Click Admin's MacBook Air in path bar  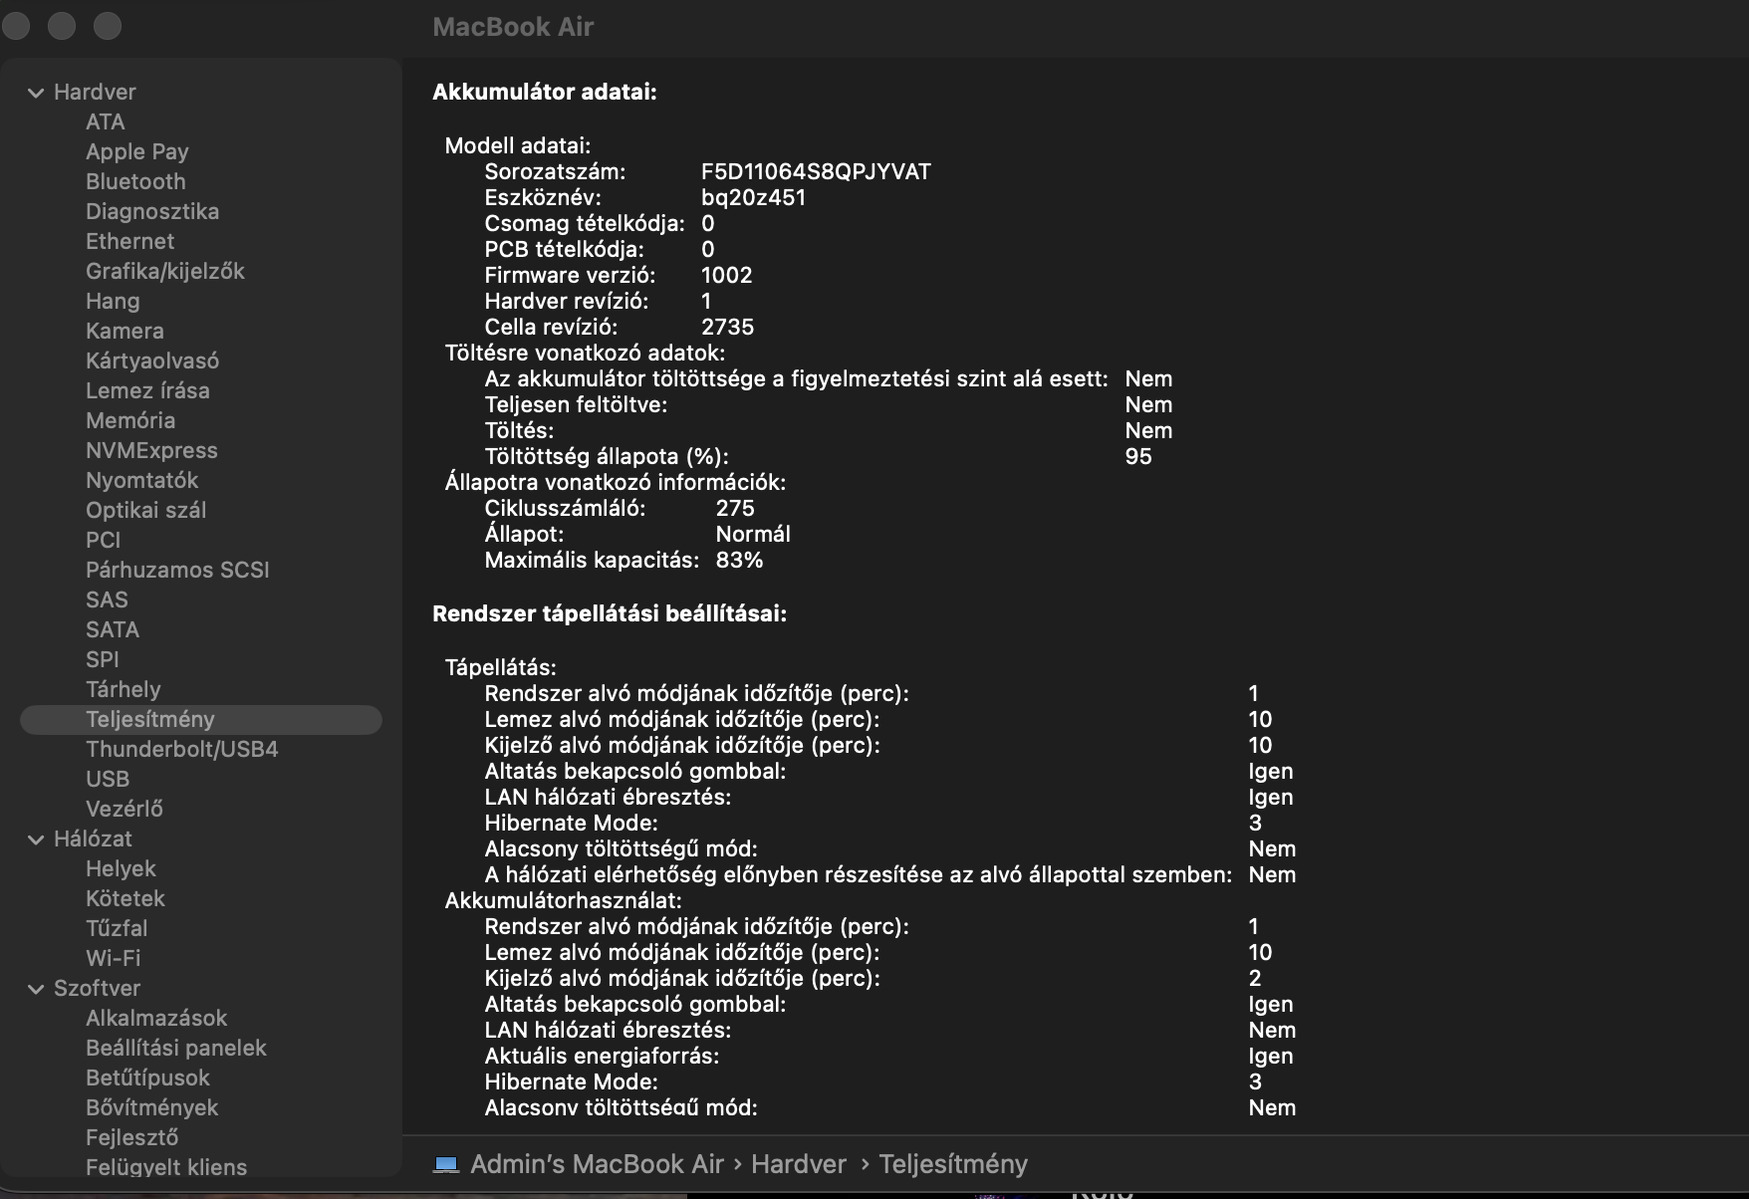[597, 1164]
